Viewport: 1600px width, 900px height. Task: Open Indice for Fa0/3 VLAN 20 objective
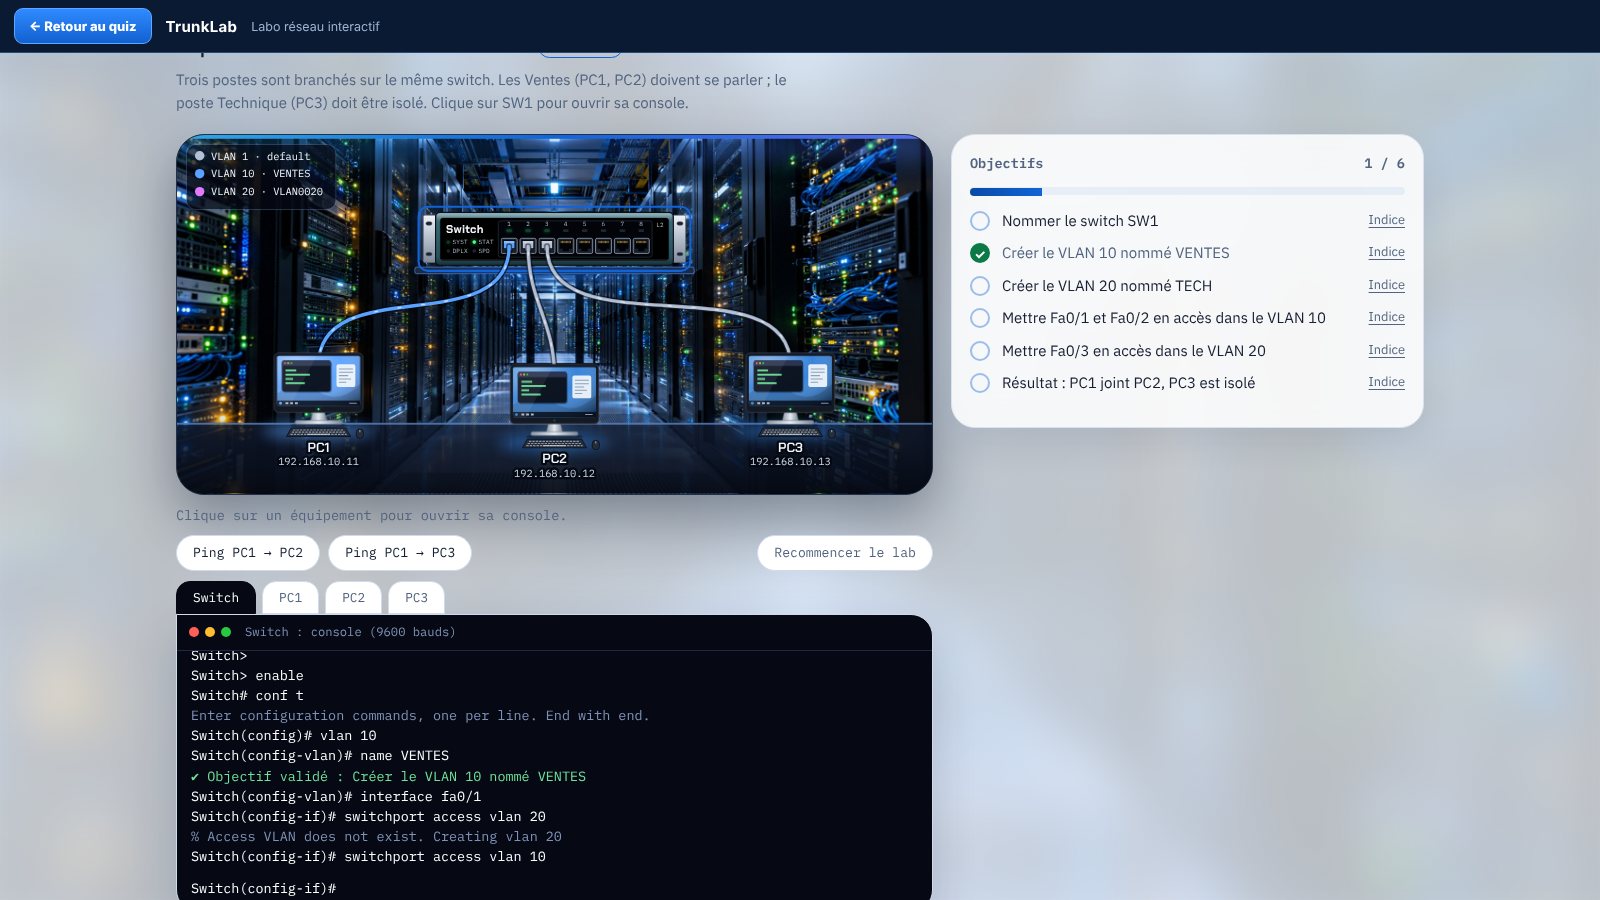pos(1386,350)
